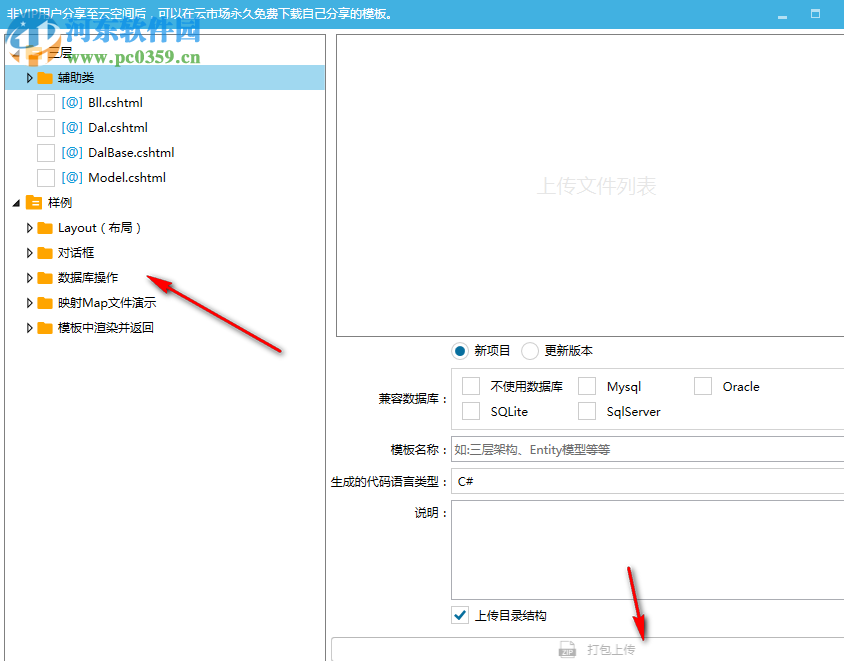
Task: Click the 对话框 folder icon
Action: [45, 253]
